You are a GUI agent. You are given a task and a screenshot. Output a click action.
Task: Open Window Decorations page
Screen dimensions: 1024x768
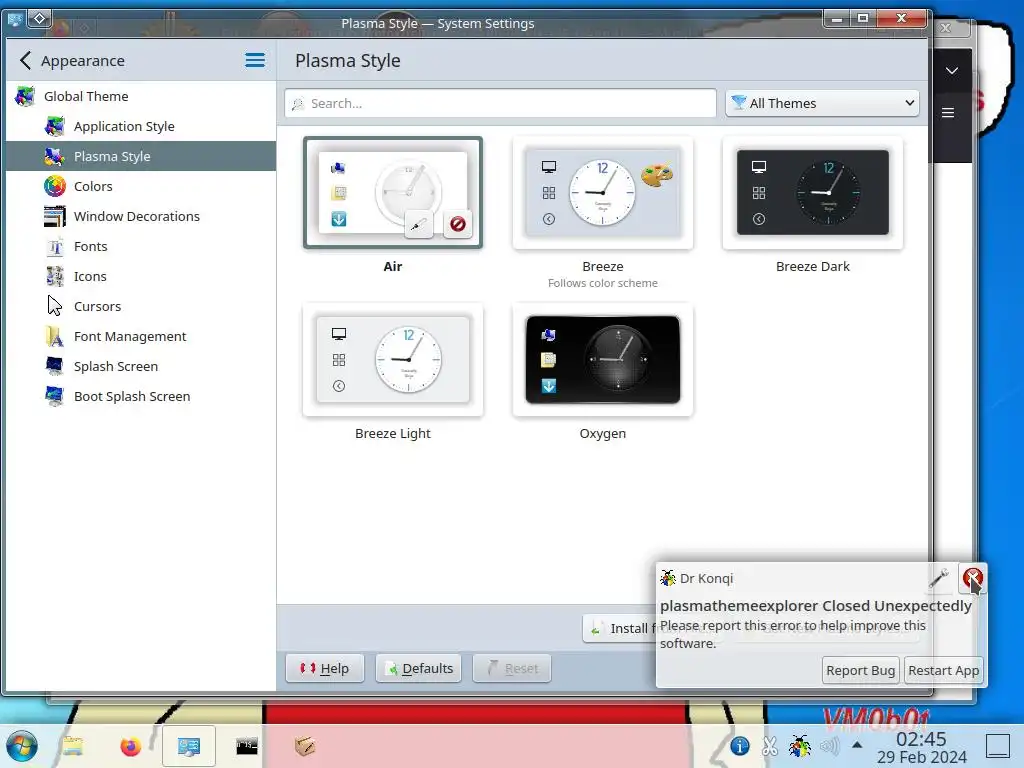pos(141,216)
